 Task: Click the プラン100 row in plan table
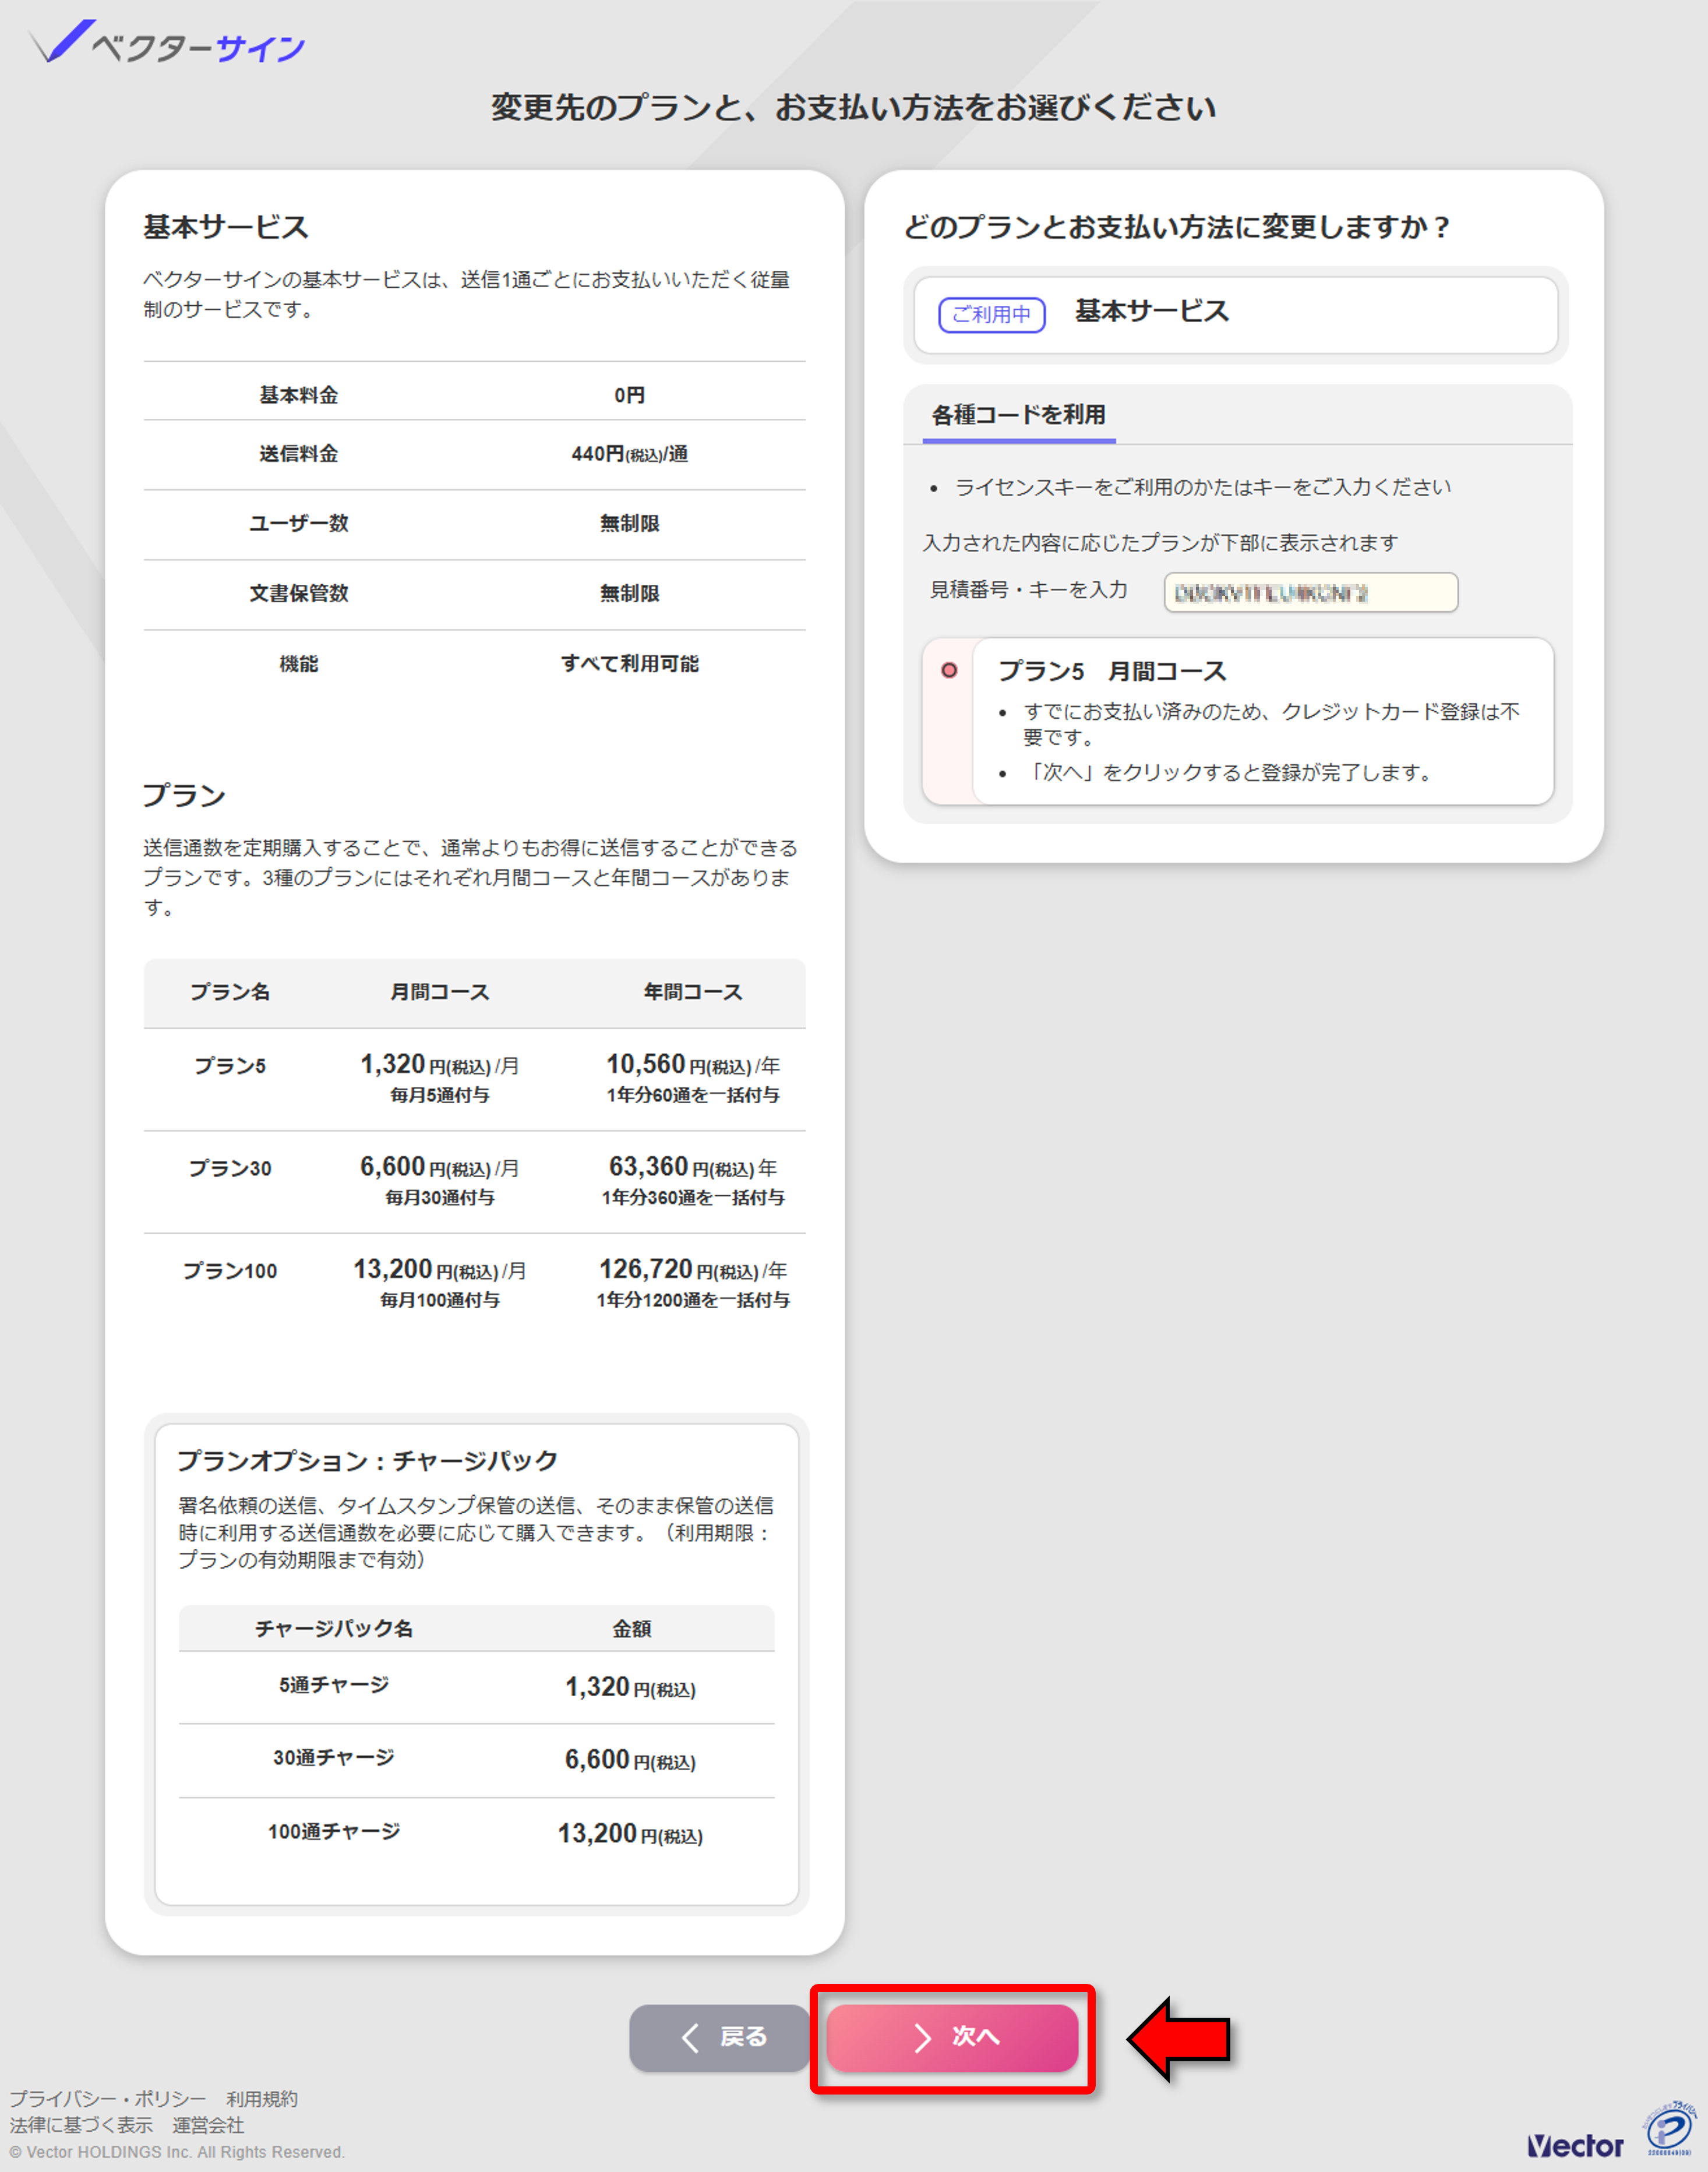(x=474, y=1283)
